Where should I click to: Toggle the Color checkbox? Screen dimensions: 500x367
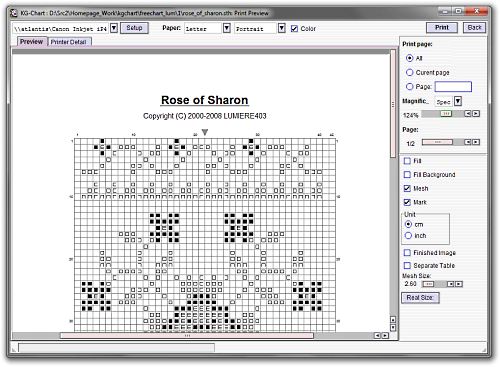point(294,29)
